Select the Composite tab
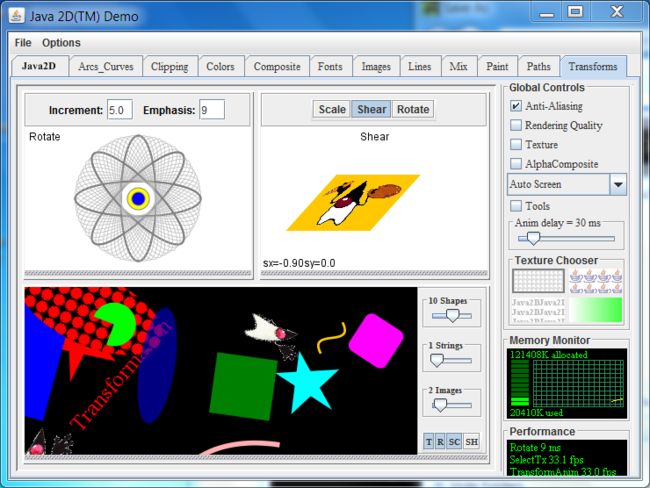The height and width of the screenshot is (488, 650). [277, 66]
